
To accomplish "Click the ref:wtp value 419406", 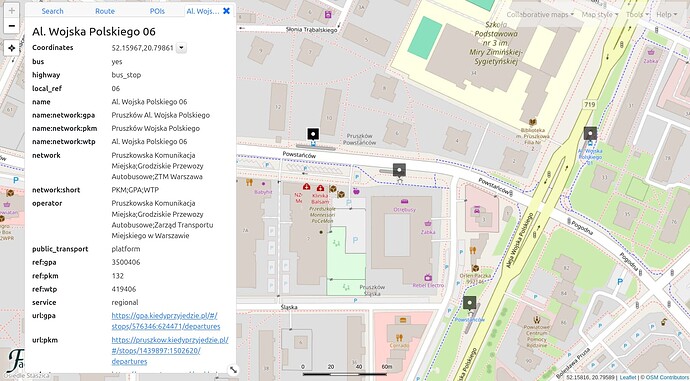I will 124,289.
